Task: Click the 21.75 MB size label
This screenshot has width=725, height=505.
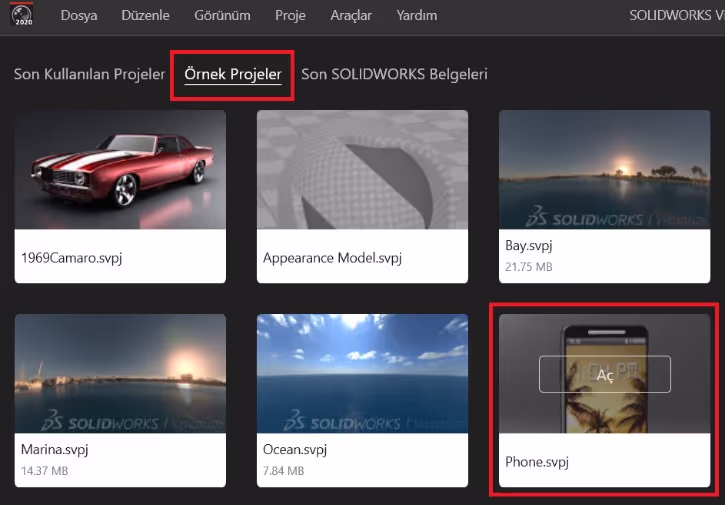Action: click(x=528, y=267)
